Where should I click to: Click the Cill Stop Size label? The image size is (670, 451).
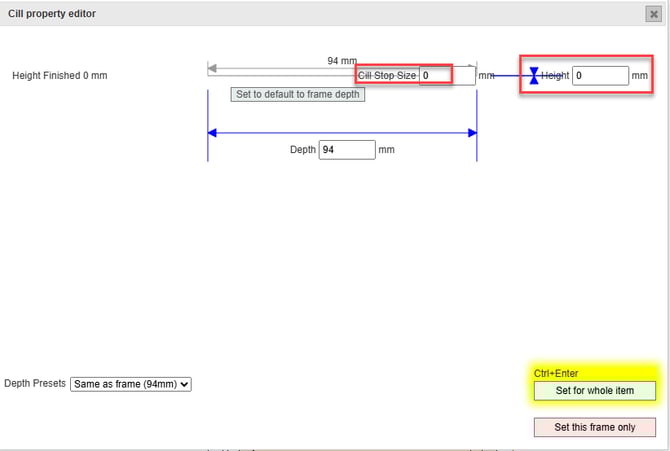pyautogui.click(x=388, y=75)
